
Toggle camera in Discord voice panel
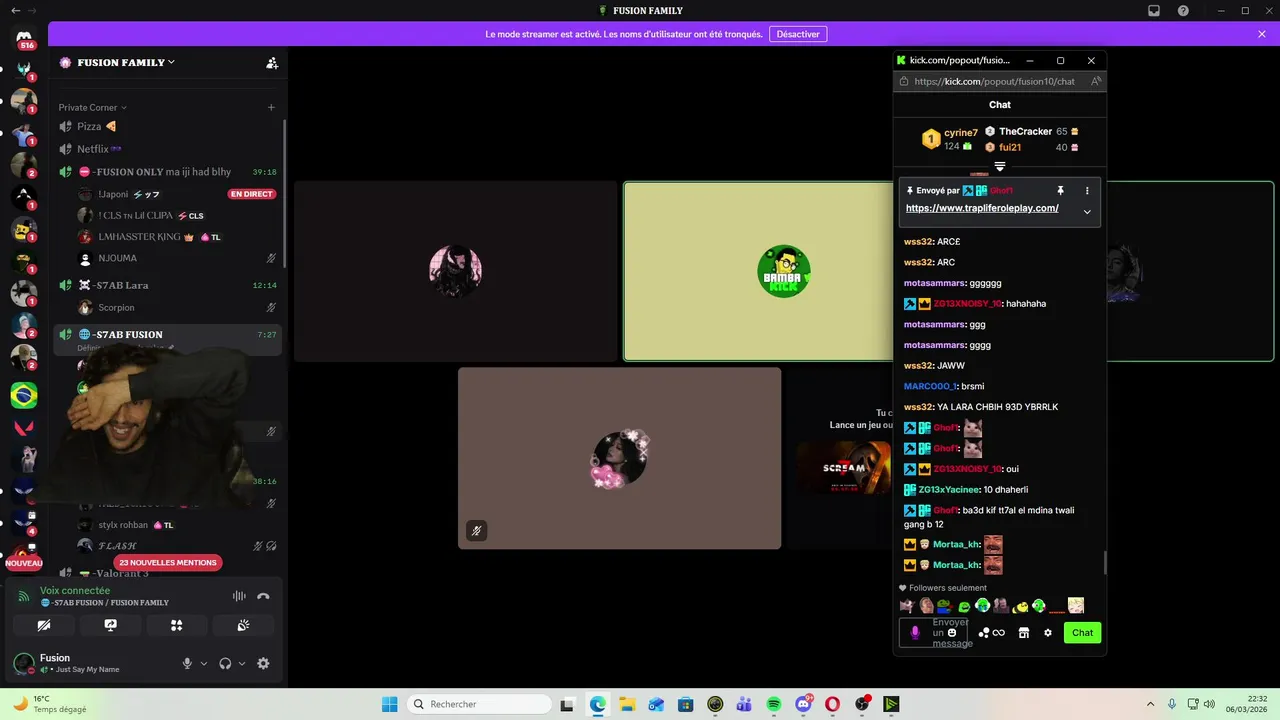tap(44, 625)
